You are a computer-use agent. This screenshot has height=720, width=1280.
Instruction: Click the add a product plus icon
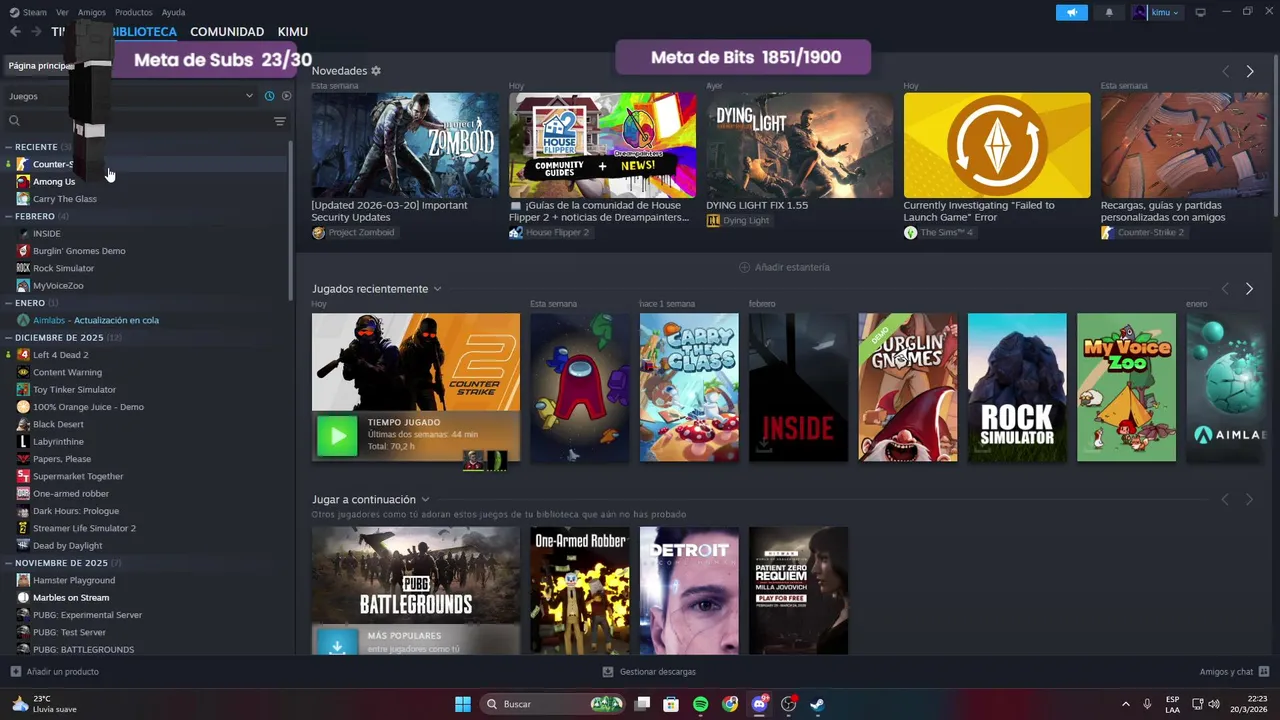click(x=15, y=672)
